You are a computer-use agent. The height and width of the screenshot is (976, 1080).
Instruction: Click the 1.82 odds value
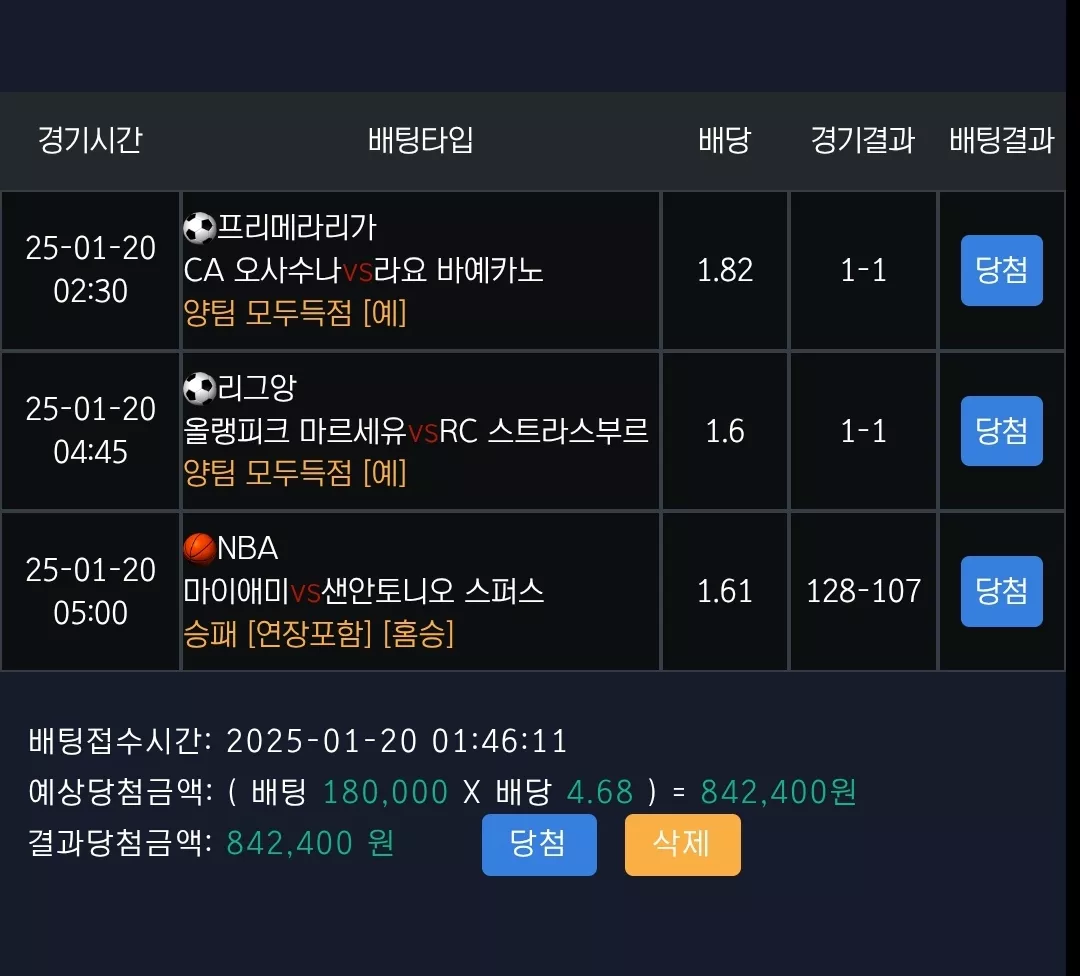pos(725,270)
